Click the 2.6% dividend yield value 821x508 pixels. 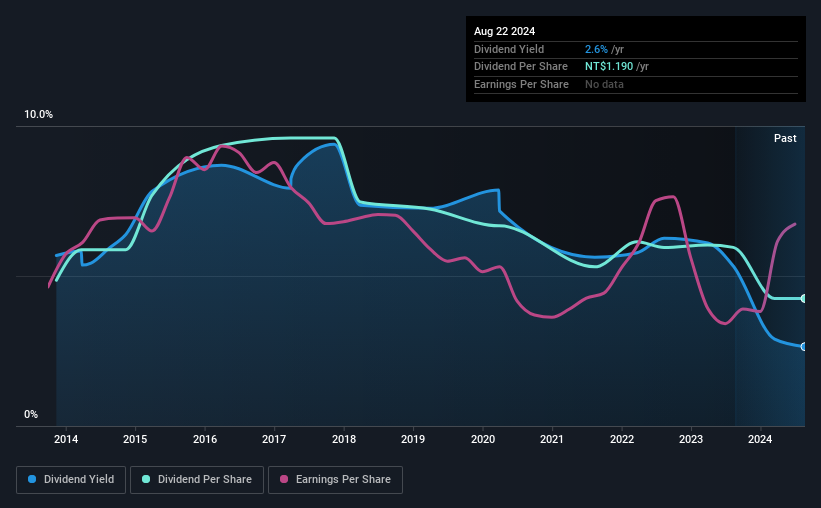[x=596, y=49]
